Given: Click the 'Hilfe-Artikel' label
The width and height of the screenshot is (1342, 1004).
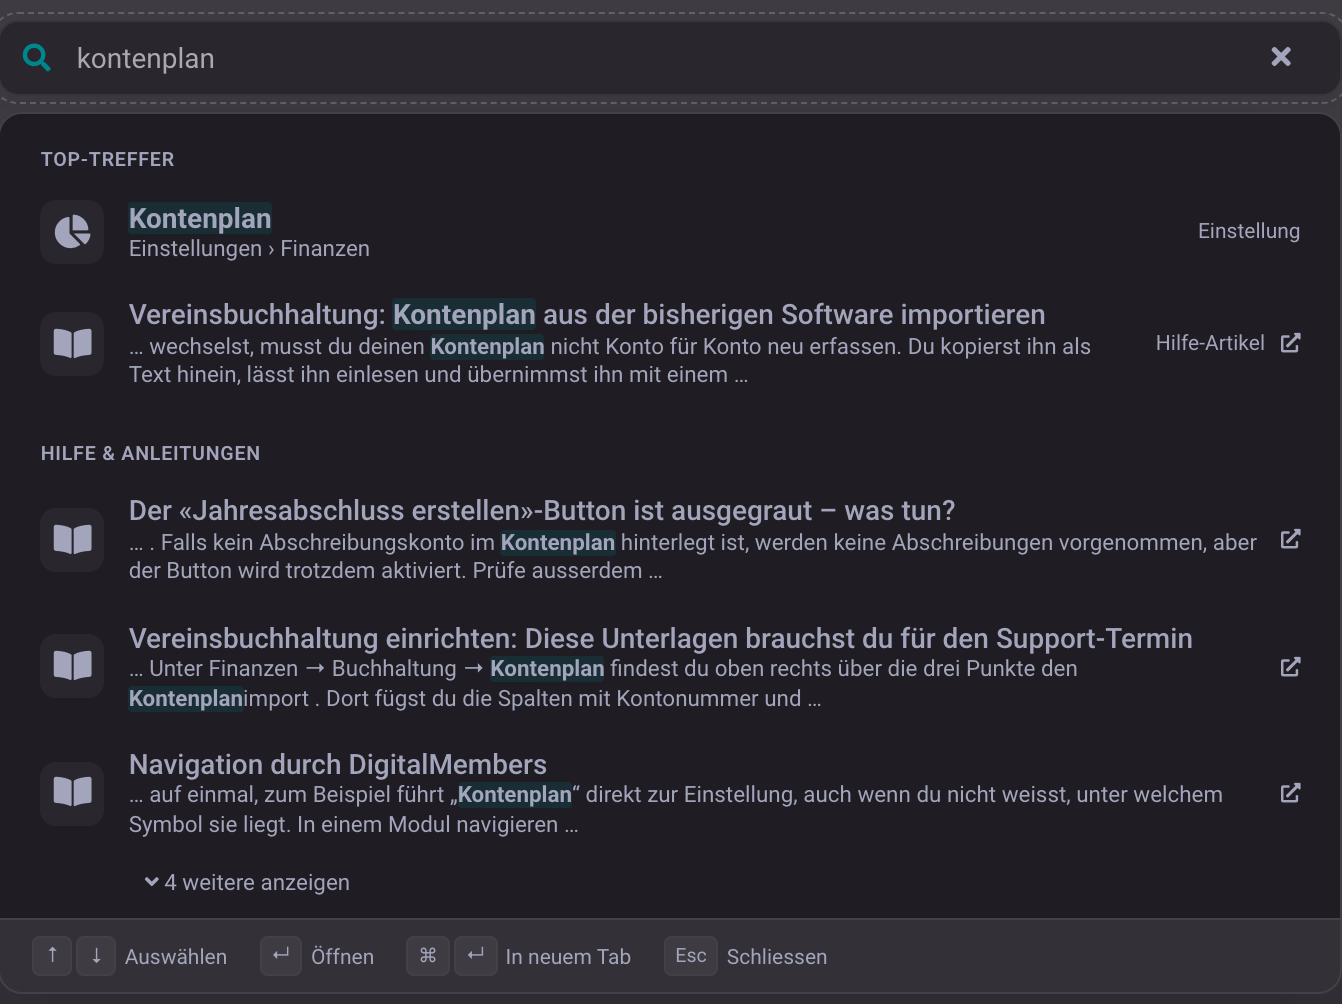Looking at the screenshot, I should point(1210,343).
